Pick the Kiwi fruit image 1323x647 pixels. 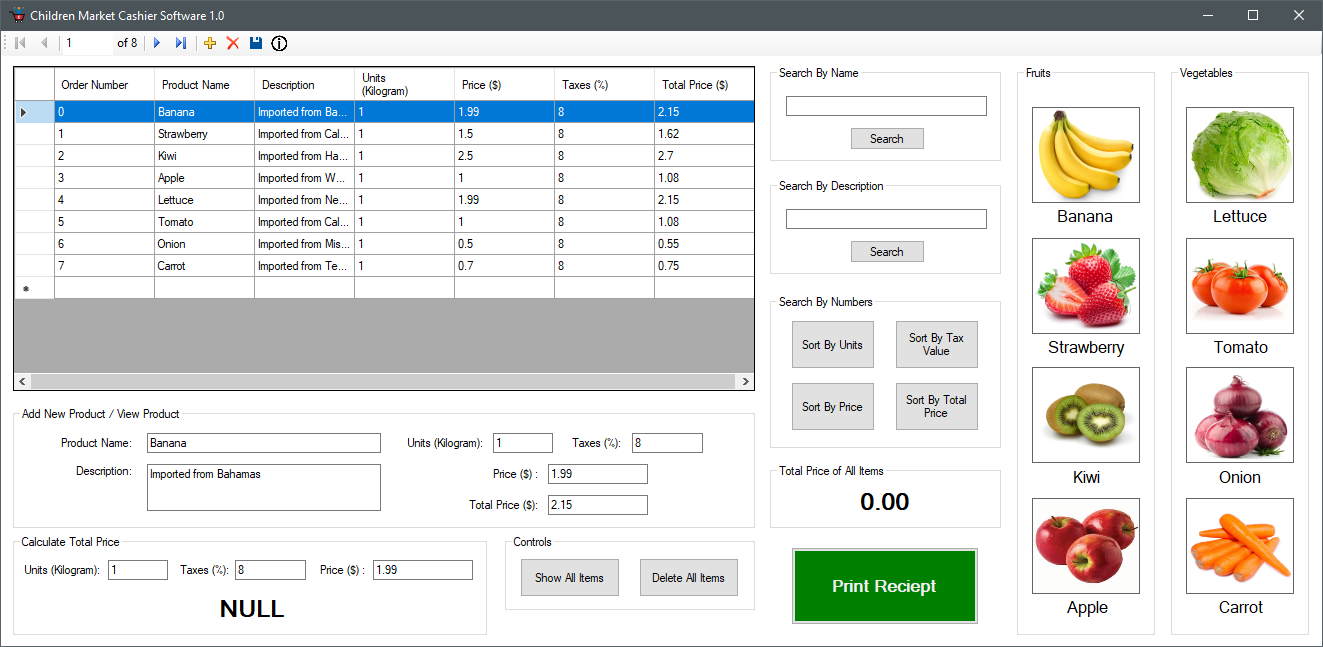[x=1086, y=415]
